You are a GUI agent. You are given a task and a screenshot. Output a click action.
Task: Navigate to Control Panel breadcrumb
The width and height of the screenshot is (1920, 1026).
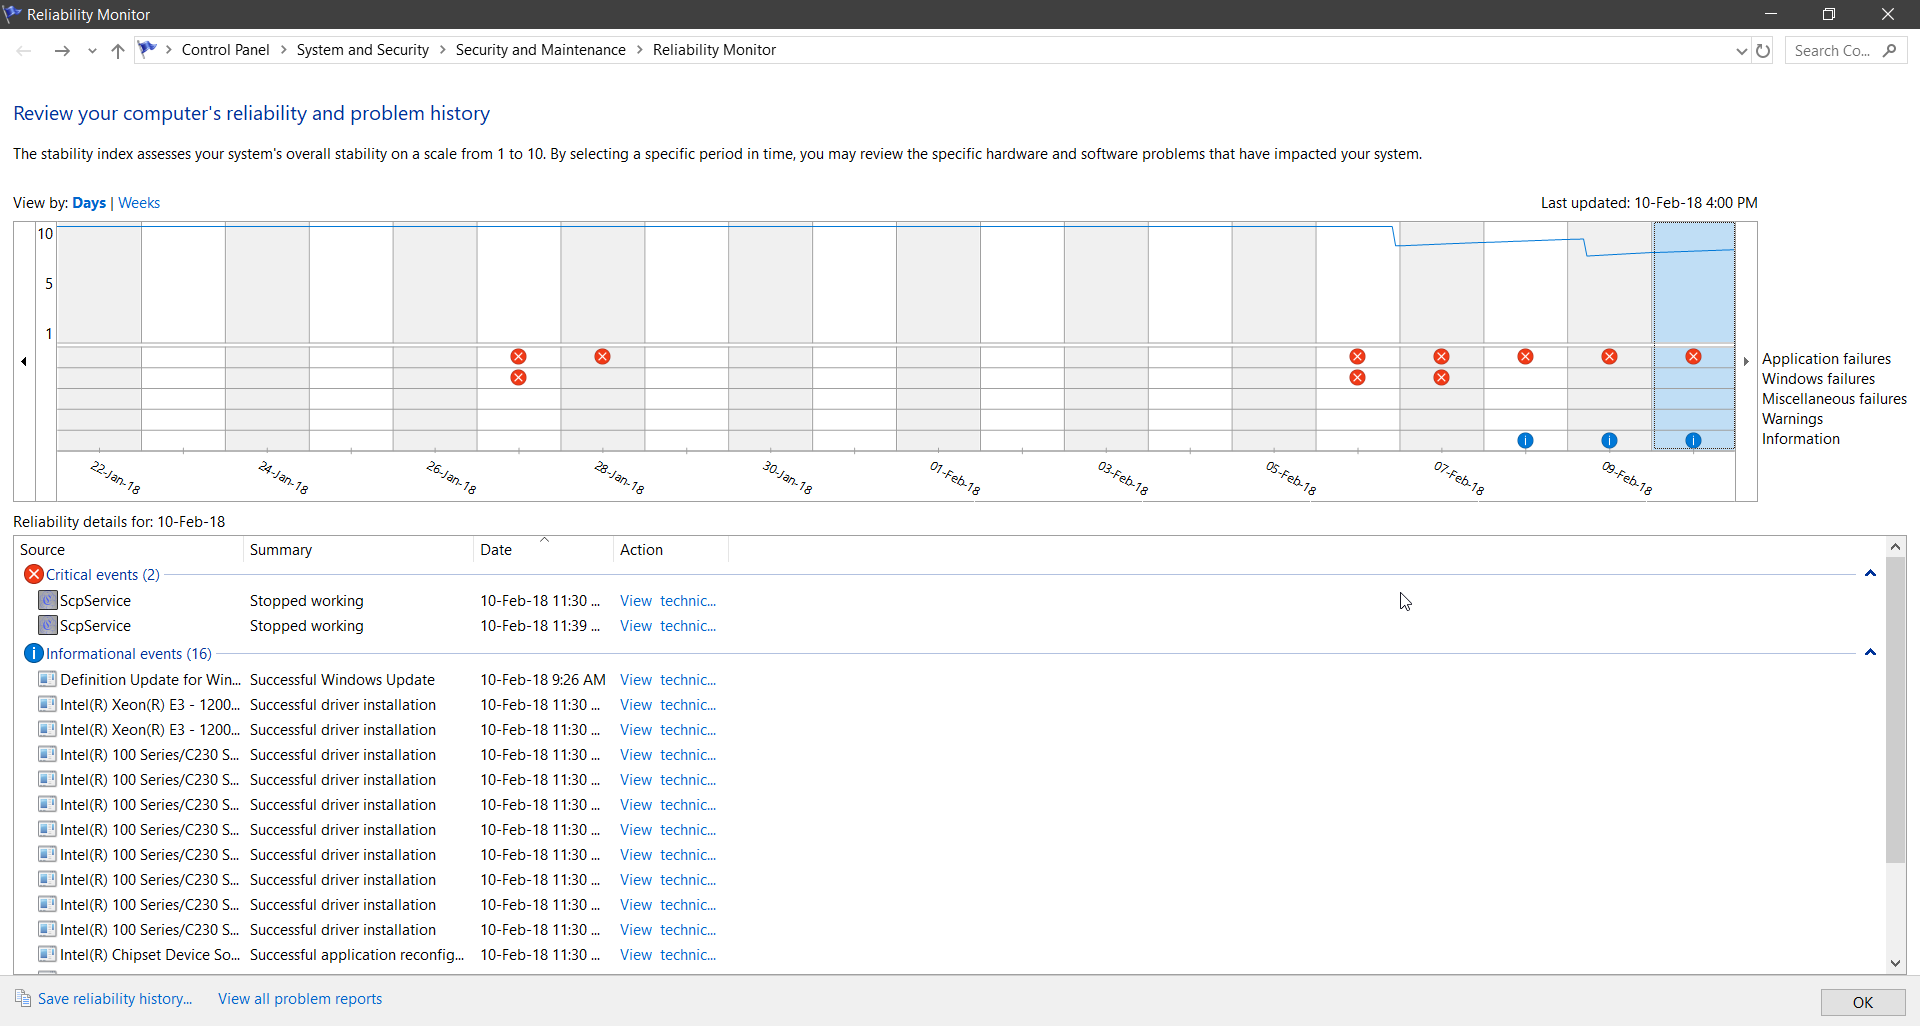tap(226, 50)
